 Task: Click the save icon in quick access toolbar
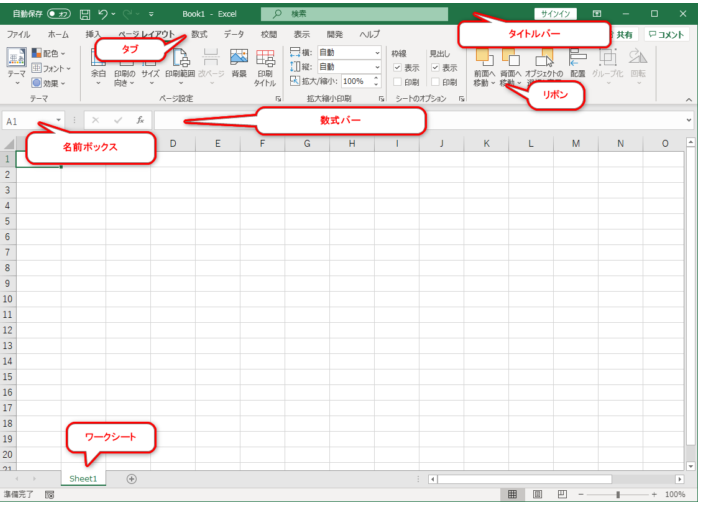click(x=84, y=15)
